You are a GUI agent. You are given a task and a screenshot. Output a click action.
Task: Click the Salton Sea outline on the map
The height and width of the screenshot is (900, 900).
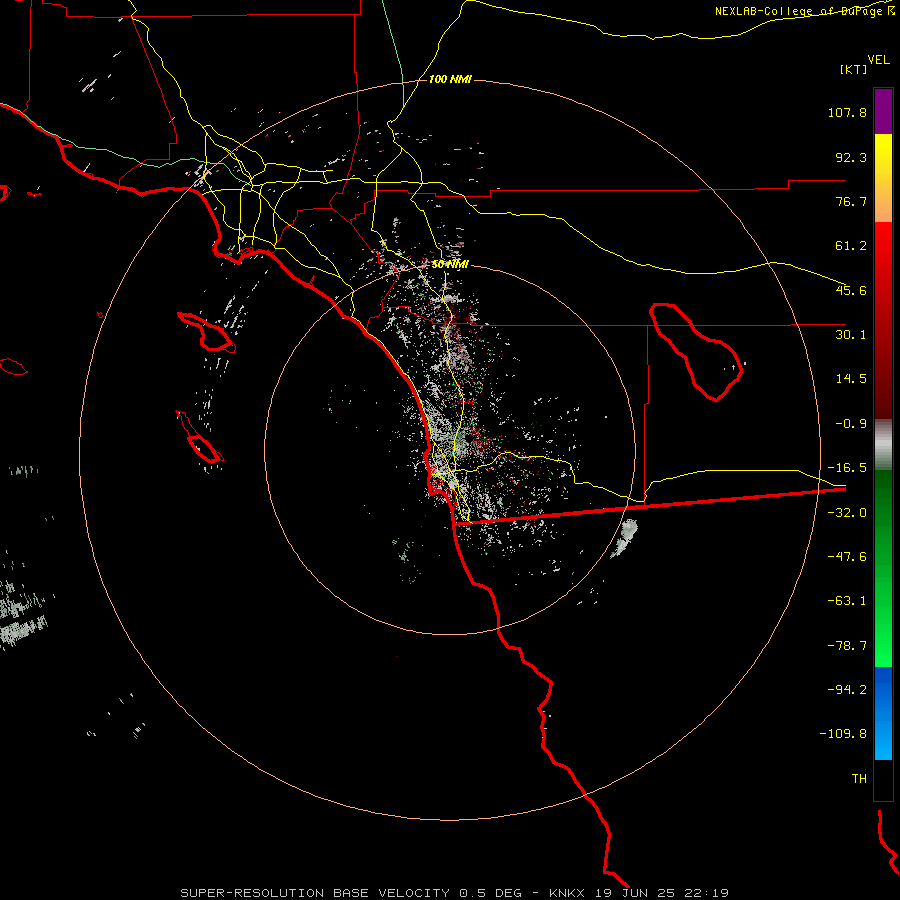coord(696,351)
